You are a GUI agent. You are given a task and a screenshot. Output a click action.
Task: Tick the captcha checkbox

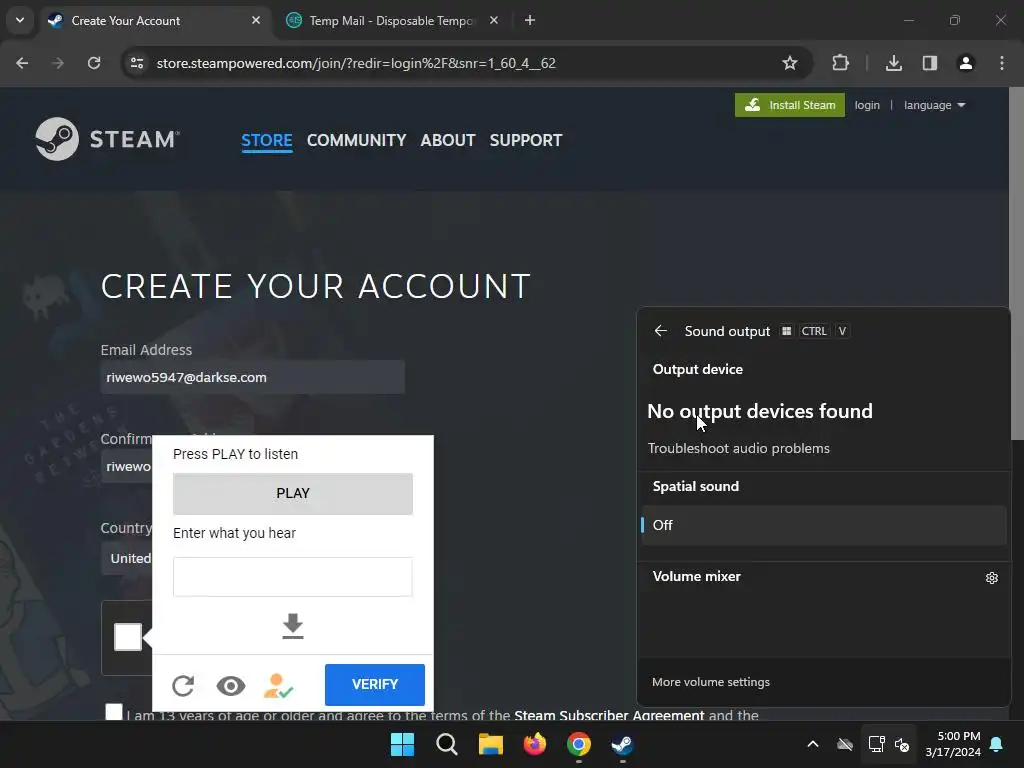coord(128,637)
